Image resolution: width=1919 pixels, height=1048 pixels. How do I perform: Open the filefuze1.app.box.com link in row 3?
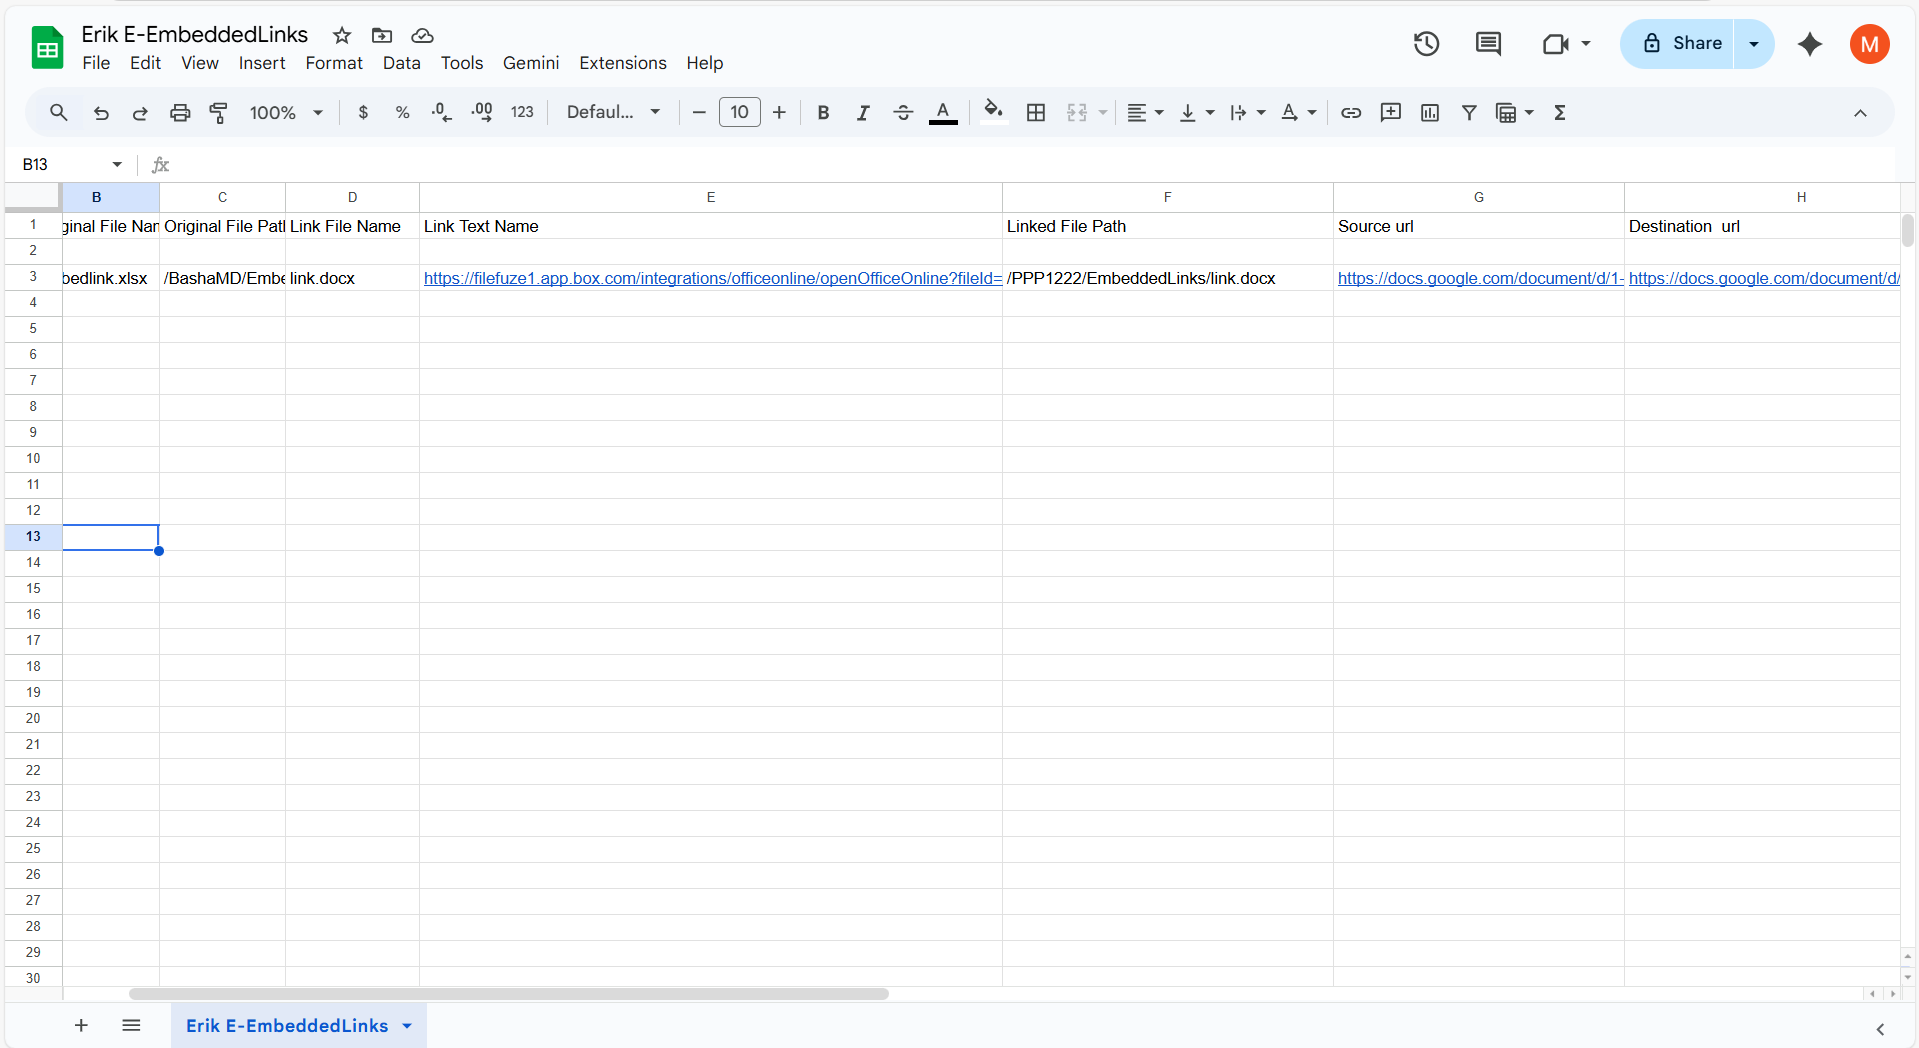[712, 278]
